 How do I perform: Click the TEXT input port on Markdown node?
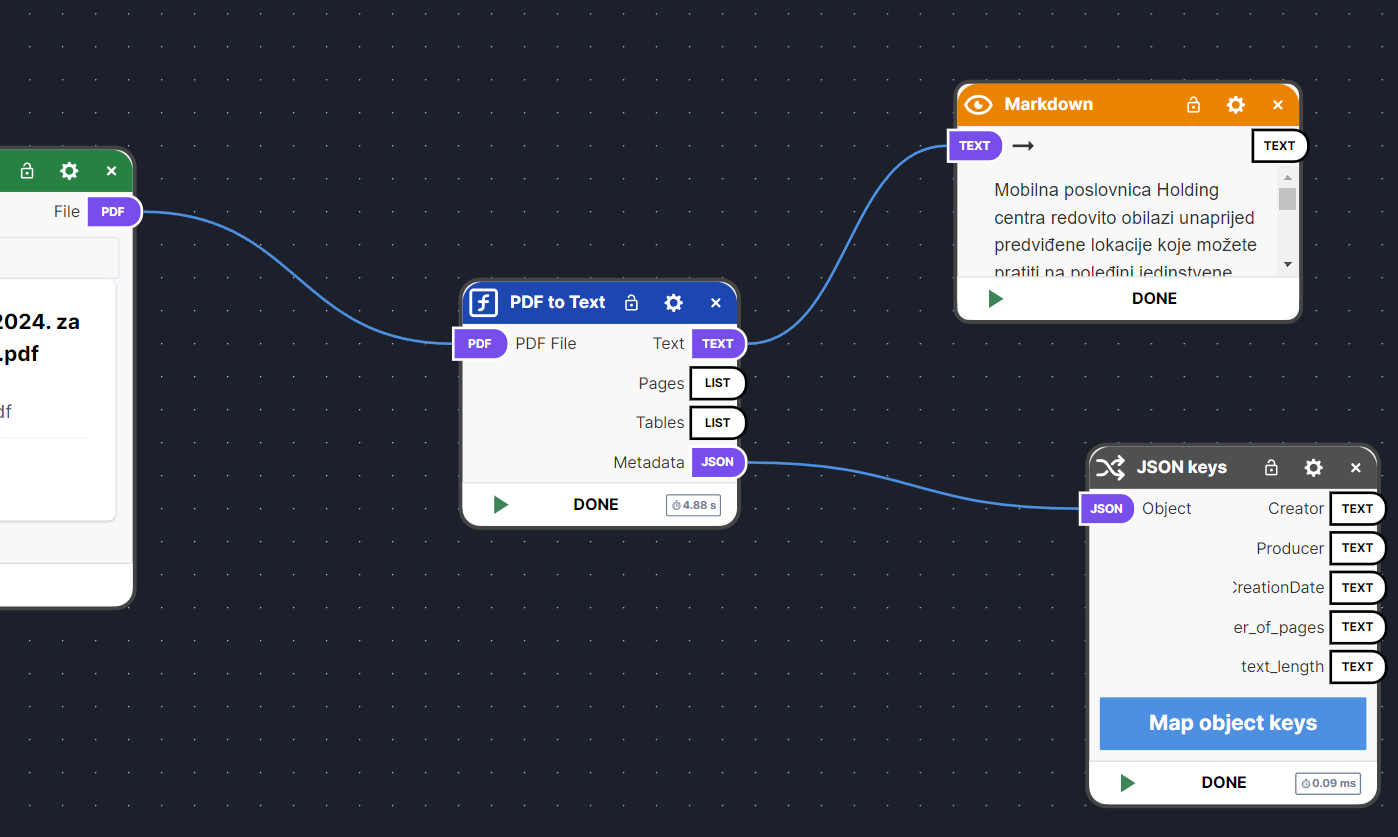tap(974, 145)
